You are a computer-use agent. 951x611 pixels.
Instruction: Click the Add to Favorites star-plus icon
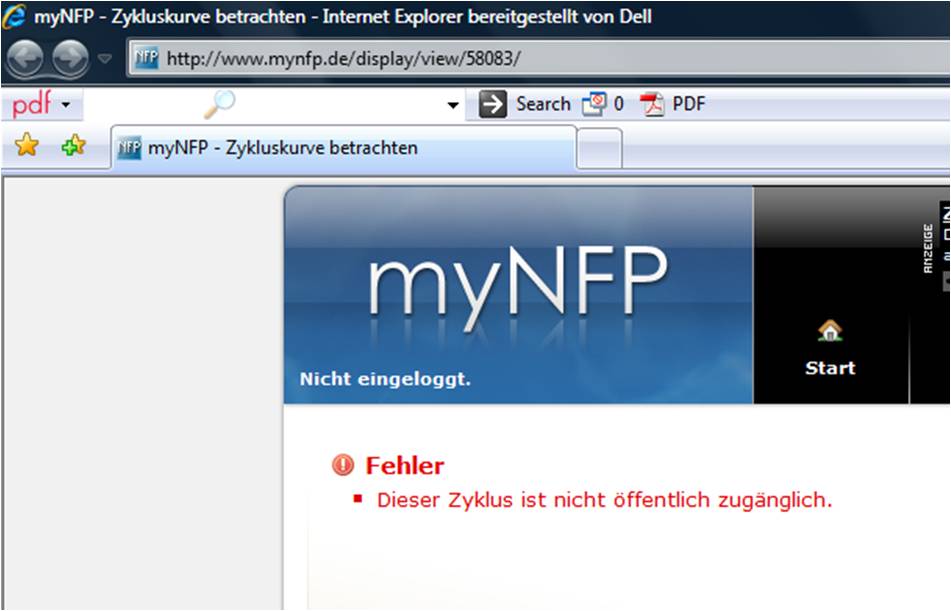pyautogui.click(x=73, y=147)
